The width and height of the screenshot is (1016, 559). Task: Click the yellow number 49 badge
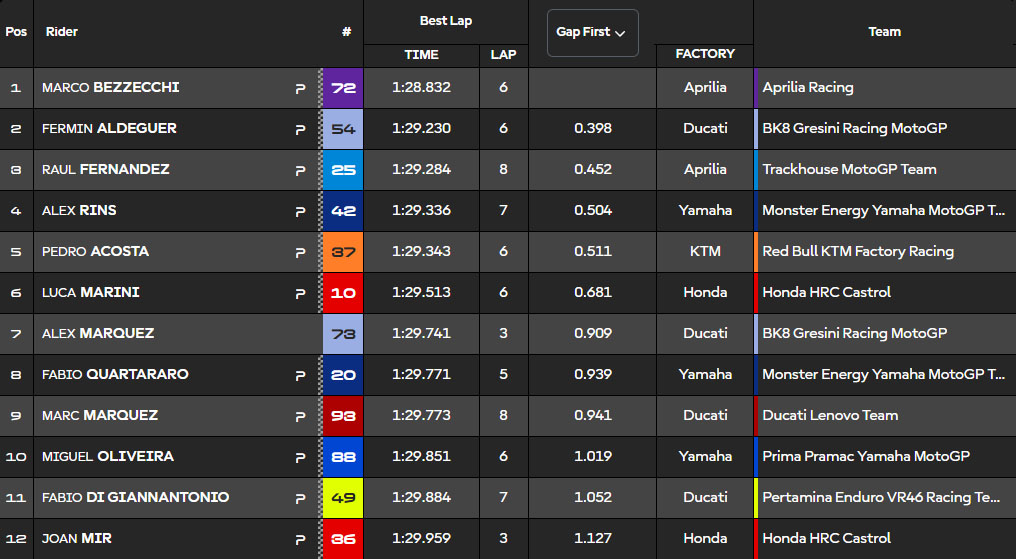(343, 497)
